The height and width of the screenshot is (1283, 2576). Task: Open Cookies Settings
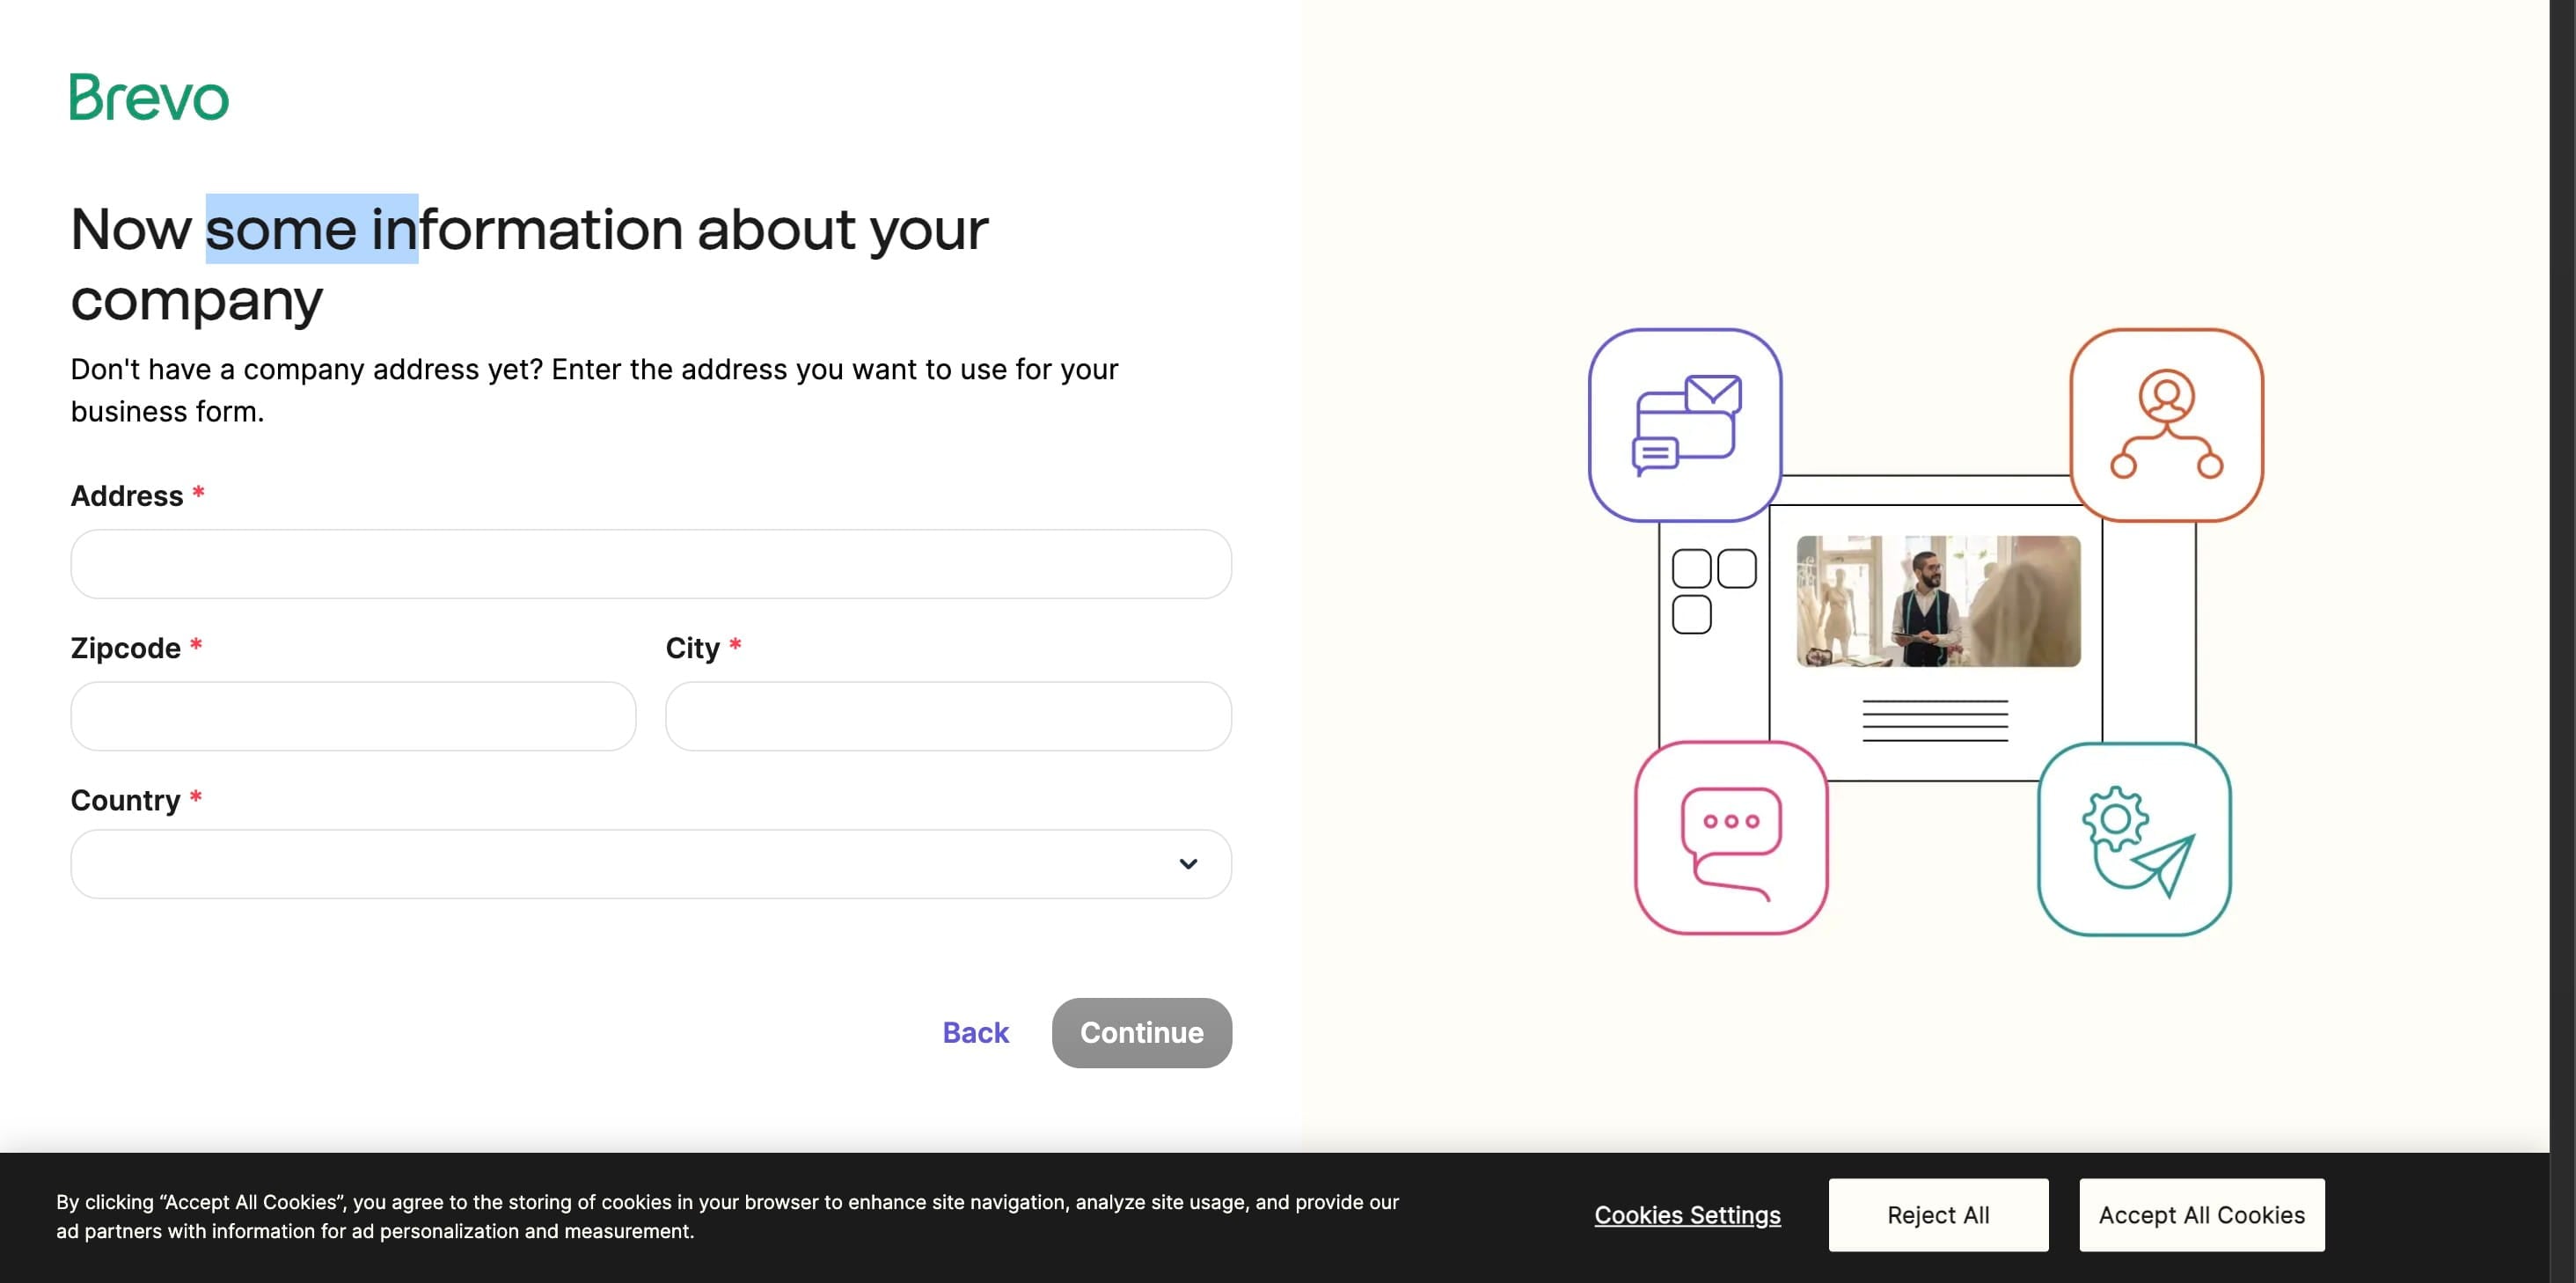click(x=1687, y=1215)
